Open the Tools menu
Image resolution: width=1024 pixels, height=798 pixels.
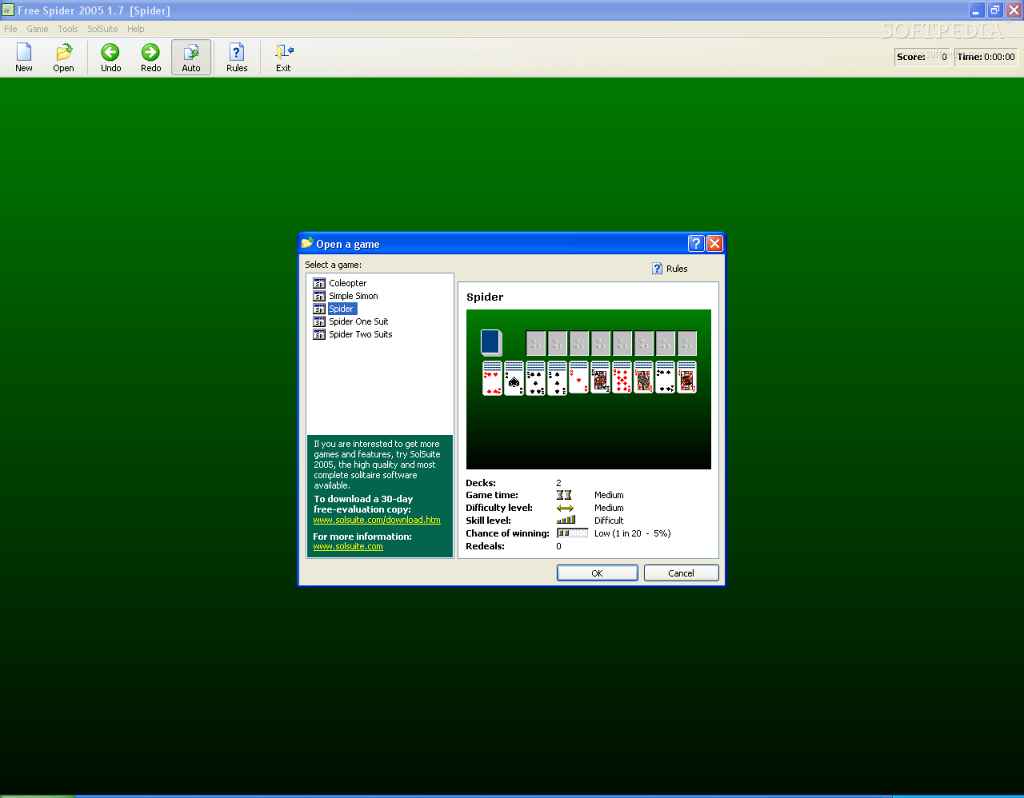(x=67, y=29)
